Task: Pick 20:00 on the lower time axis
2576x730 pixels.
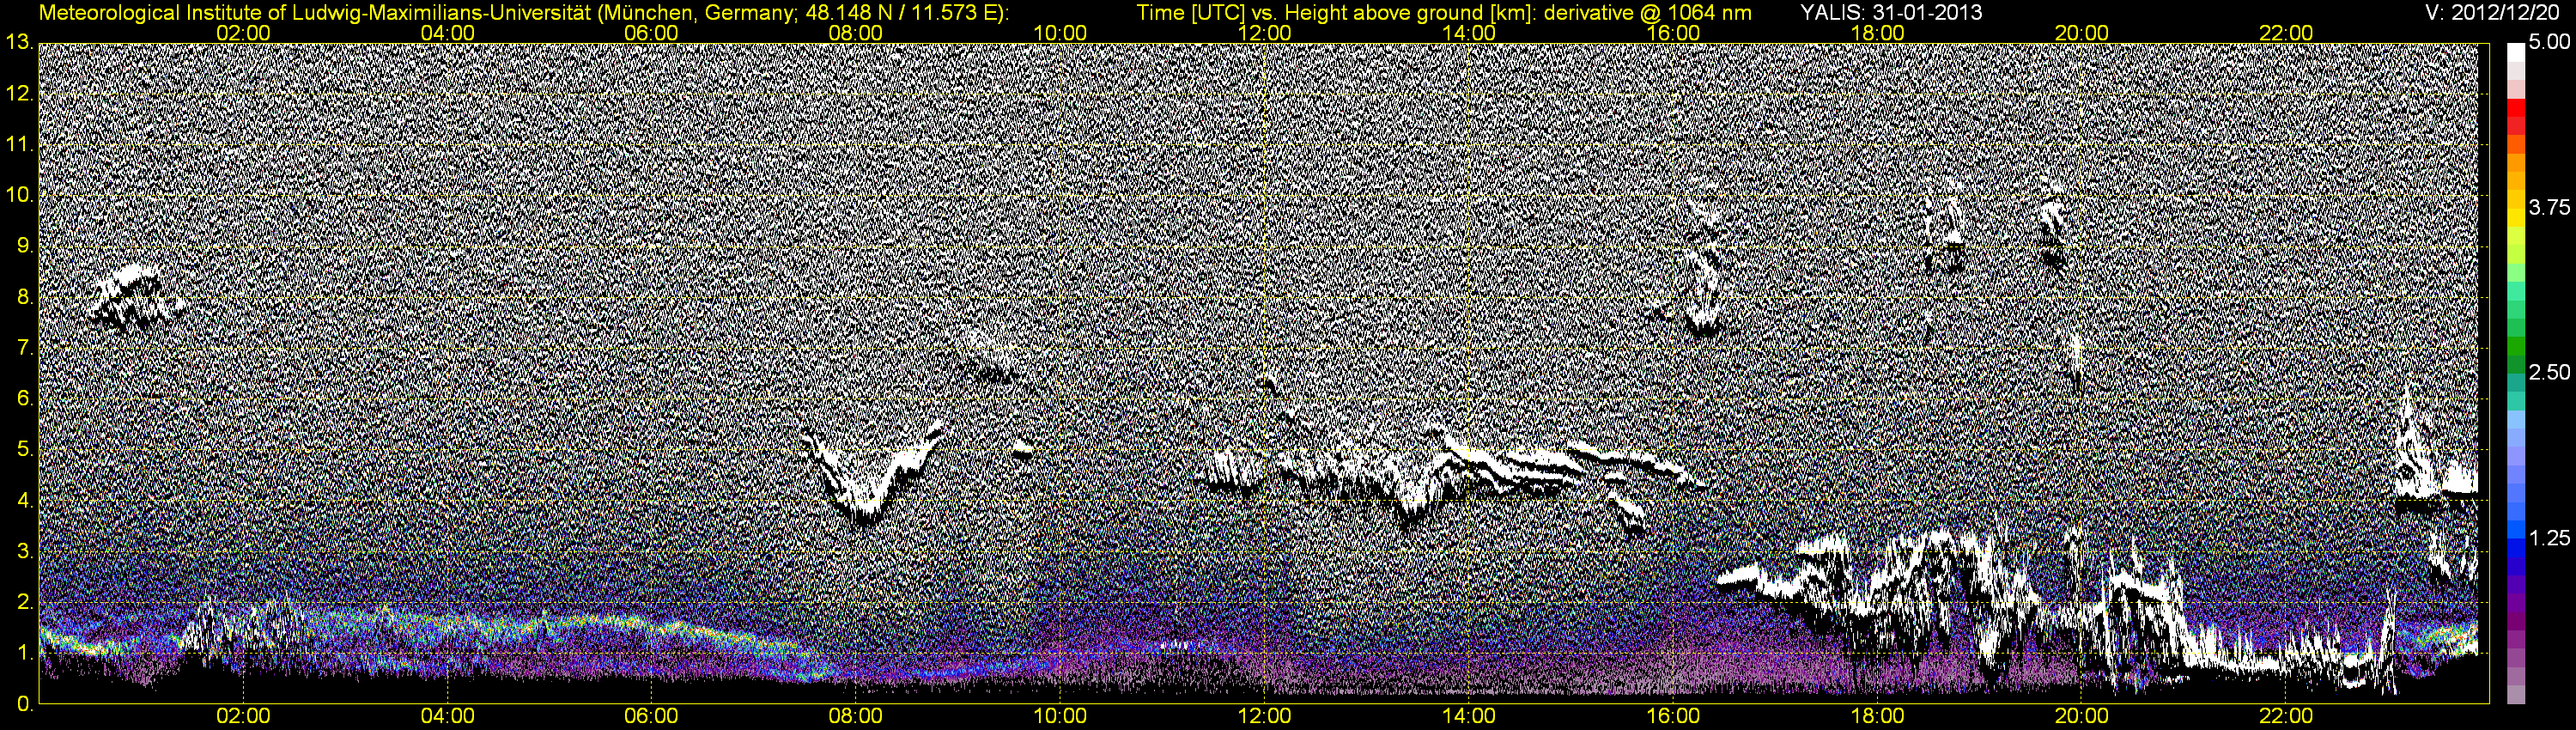Action: click(2081, 716)
